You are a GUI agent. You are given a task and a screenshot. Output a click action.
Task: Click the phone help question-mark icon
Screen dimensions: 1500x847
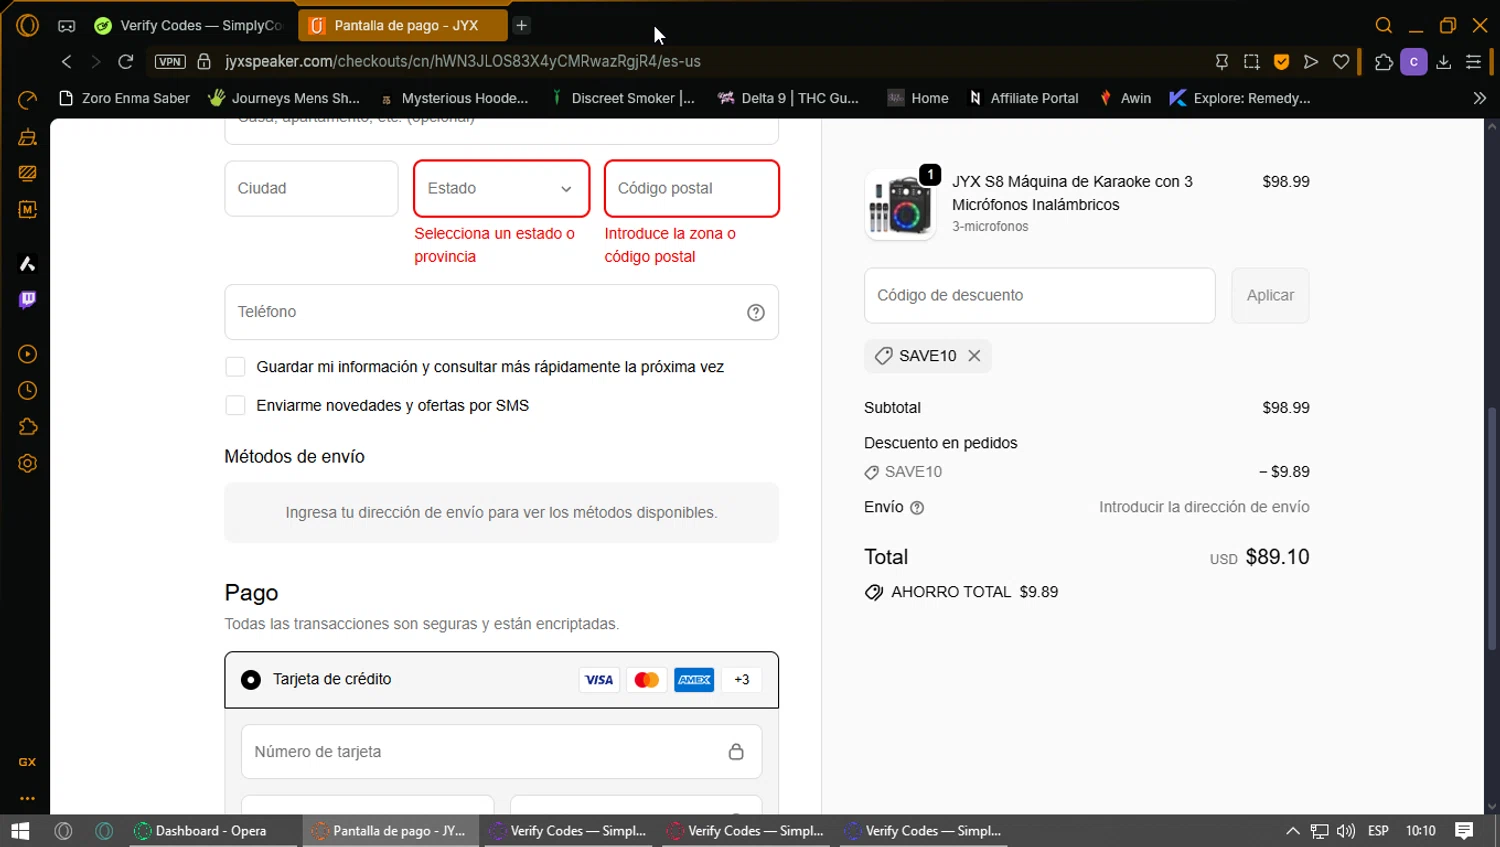click(756, 313)
